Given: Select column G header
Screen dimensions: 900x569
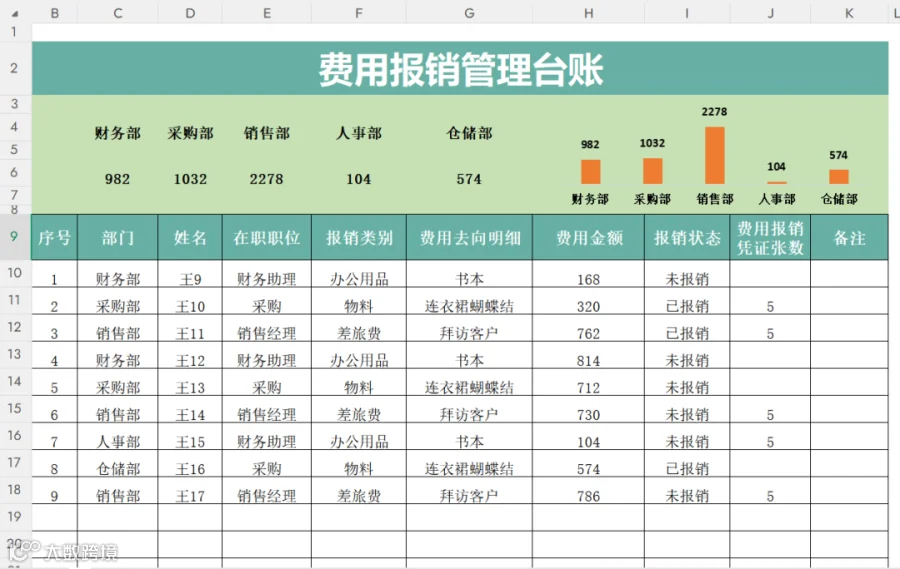Looking at the screenshot, I should [469, 13].
